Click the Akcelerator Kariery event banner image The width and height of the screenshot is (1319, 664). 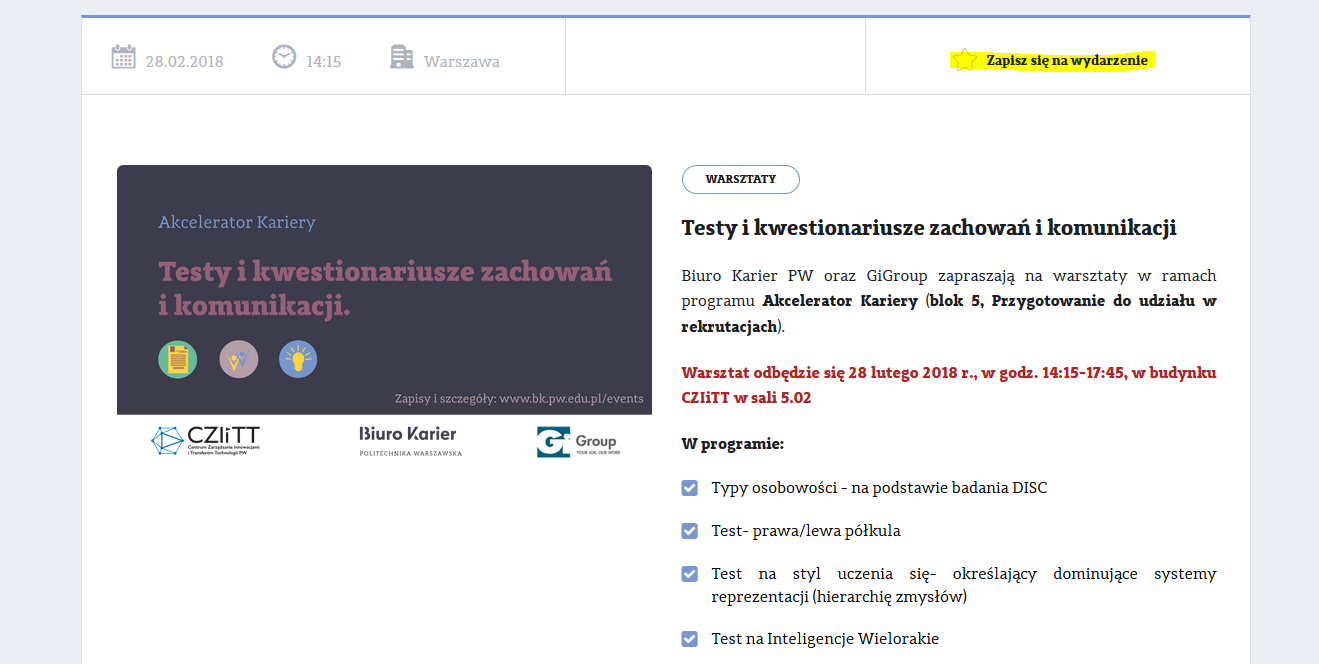coord(384,290)
